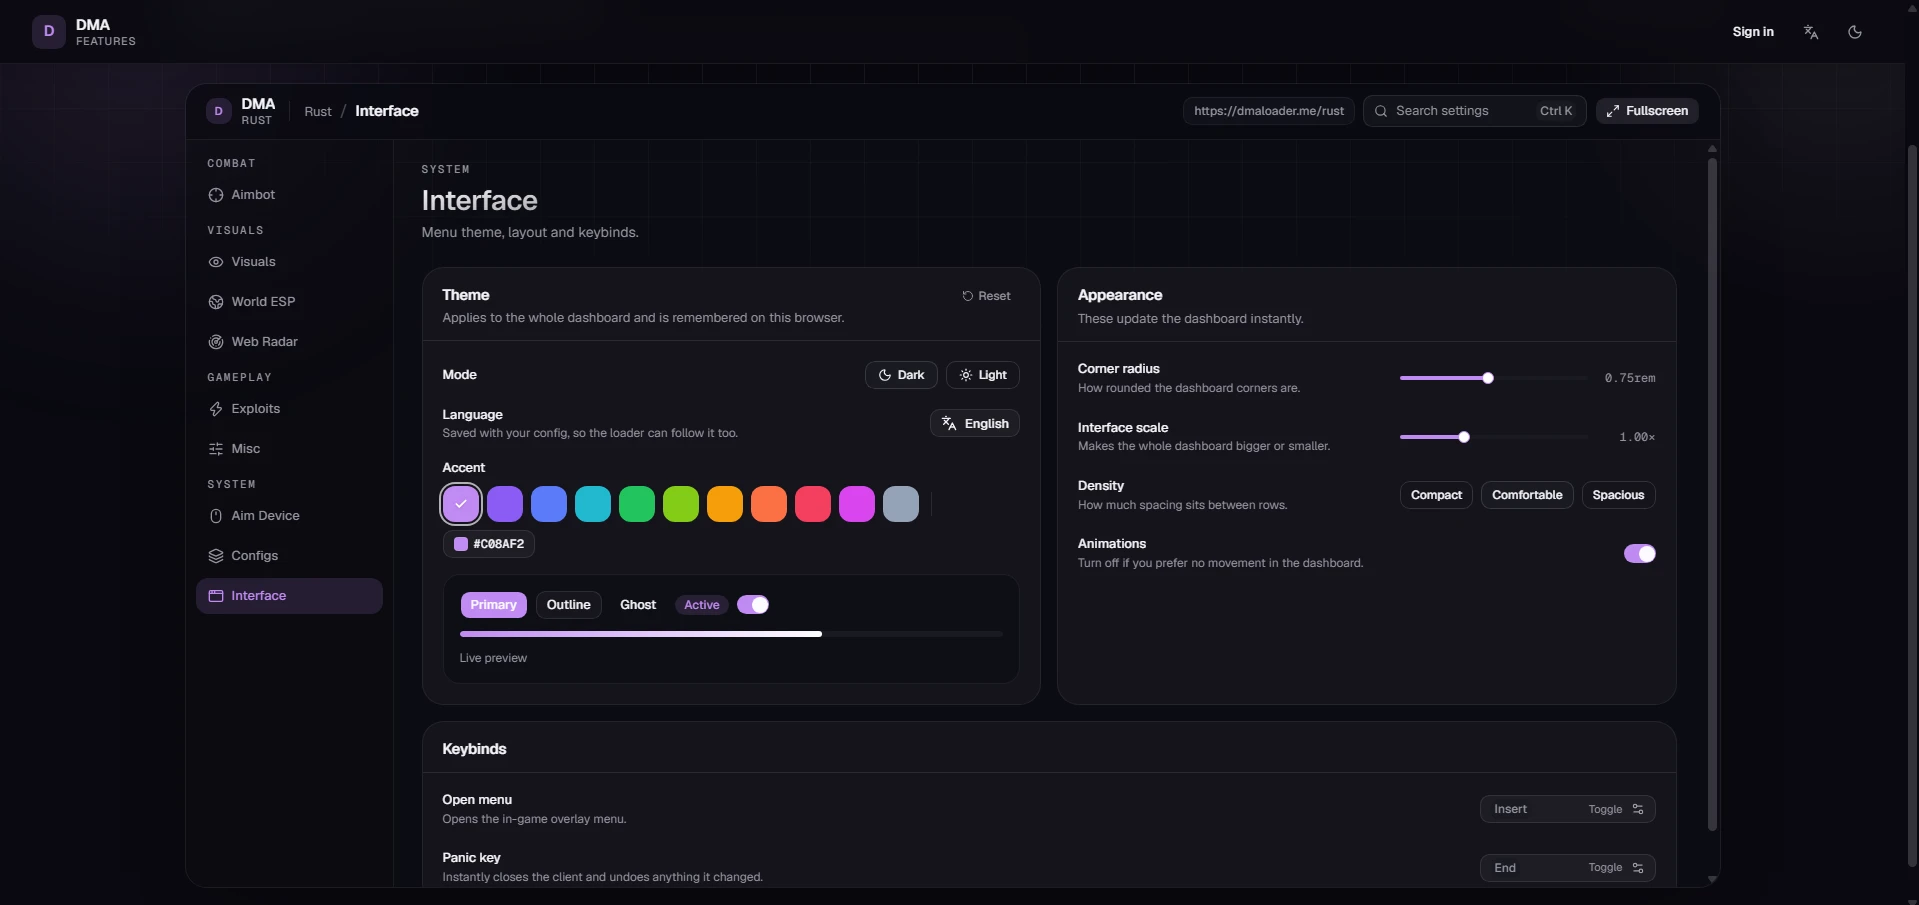
Task: Click the Primary preview button
Action: (x=493, y=605)
